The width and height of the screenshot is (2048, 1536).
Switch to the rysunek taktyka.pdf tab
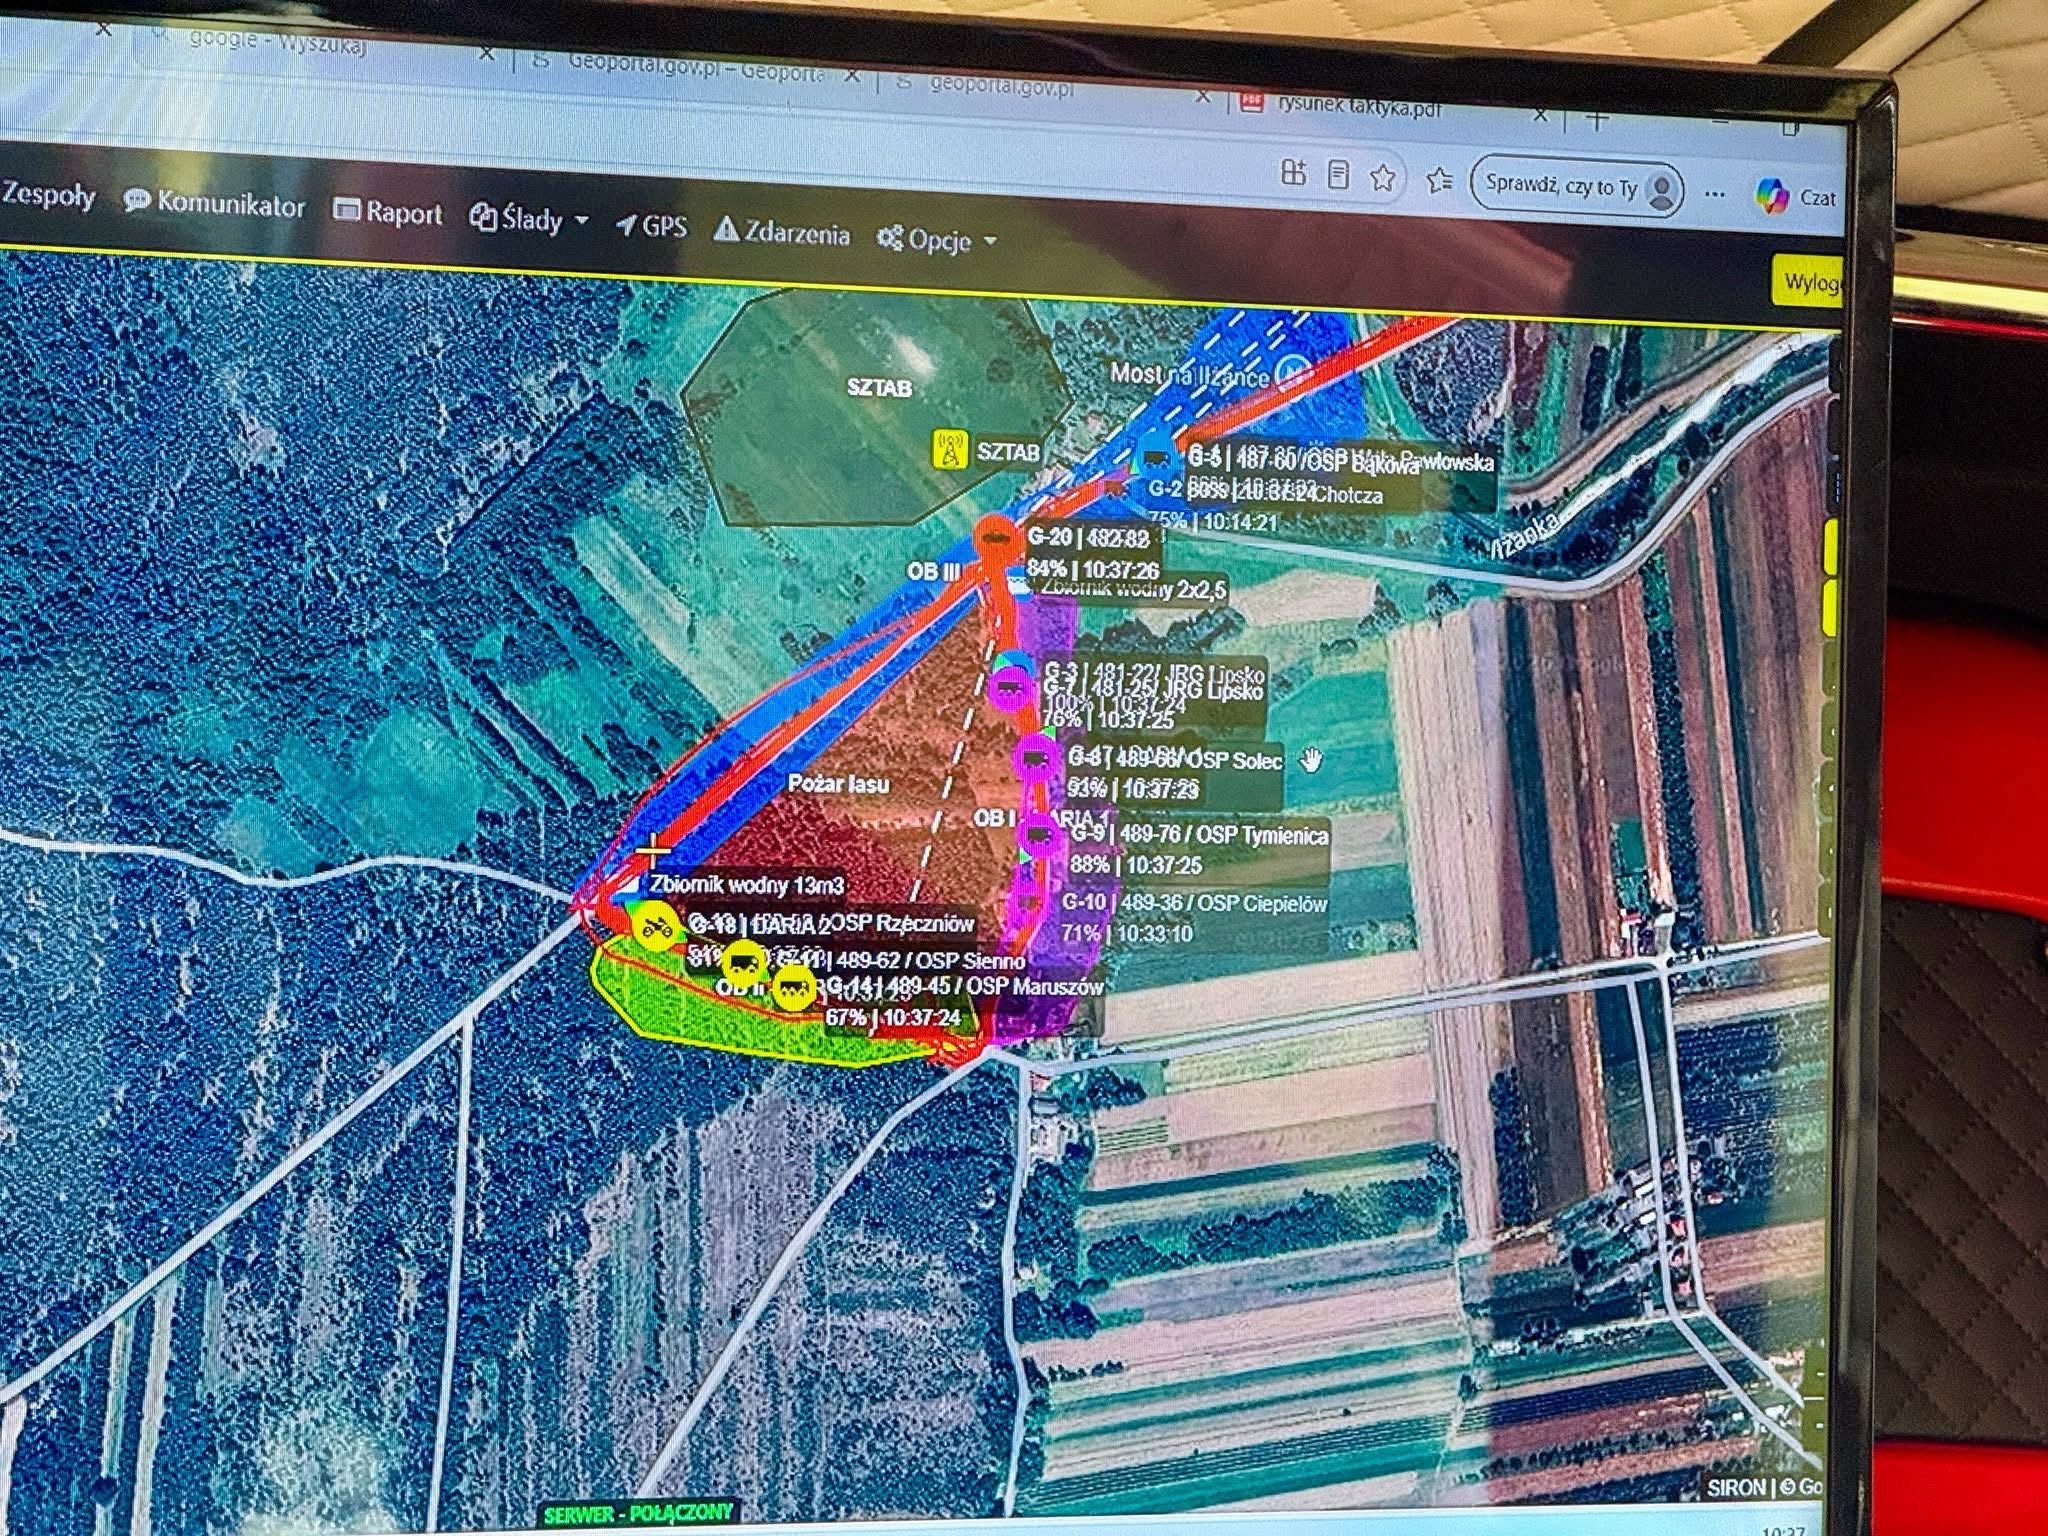[x=1395, y=109]
